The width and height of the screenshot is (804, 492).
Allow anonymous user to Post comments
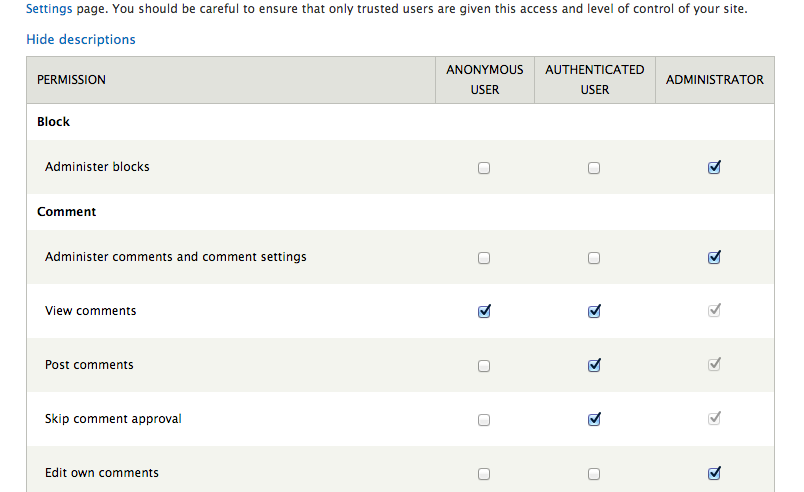coord(484,366)
